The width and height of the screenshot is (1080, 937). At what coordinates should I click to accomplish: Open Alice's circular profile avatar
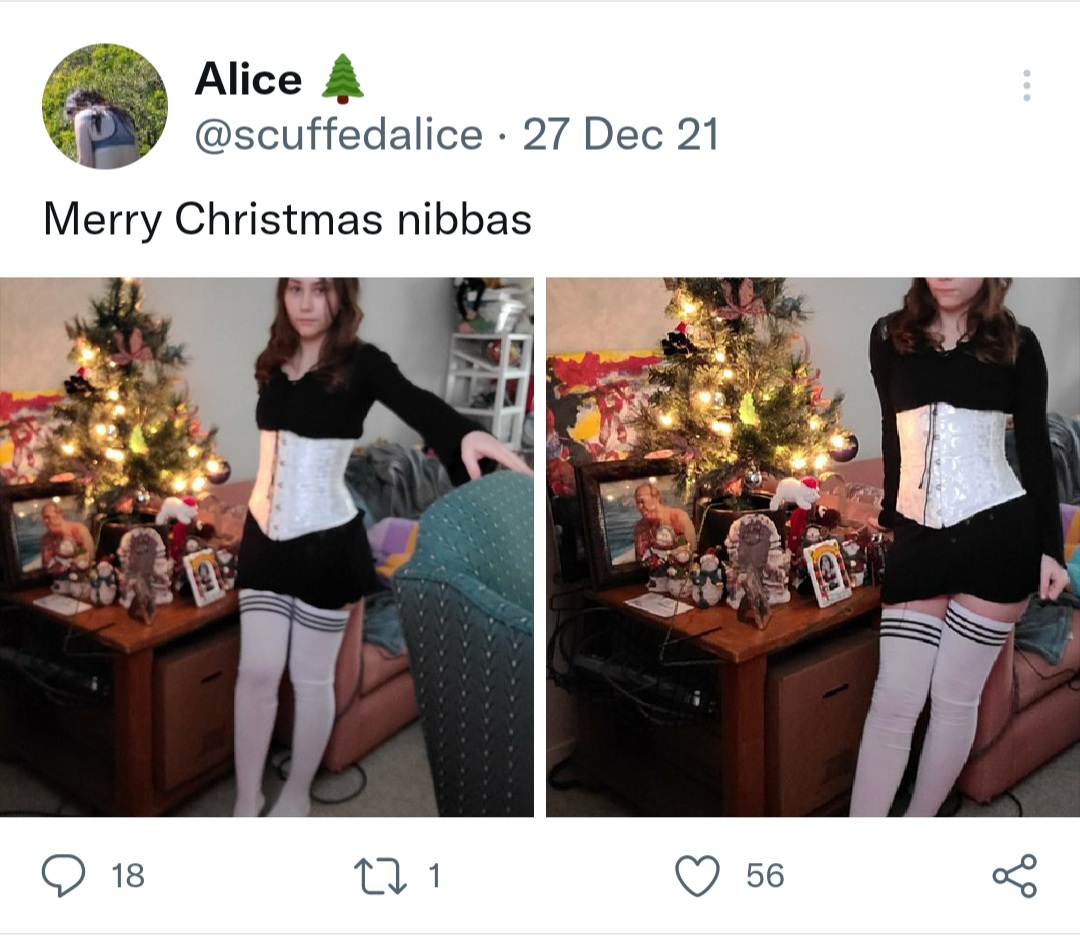[x=105, y=106]
